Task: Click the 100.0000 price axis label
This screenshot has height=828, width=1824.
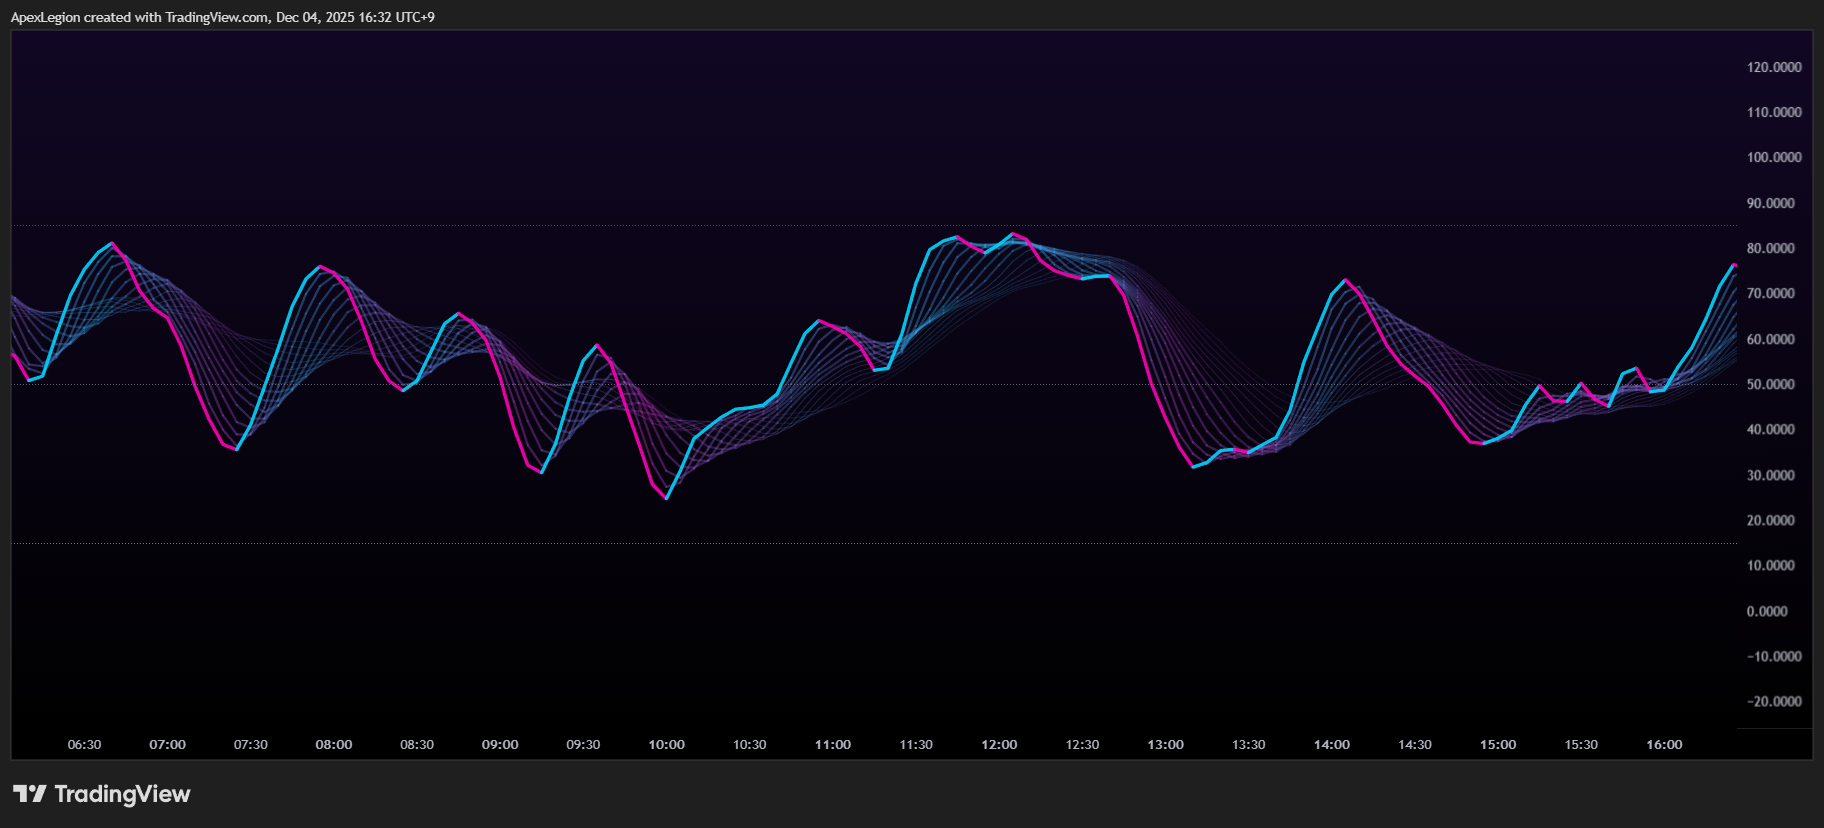Action: (1774, 157)
